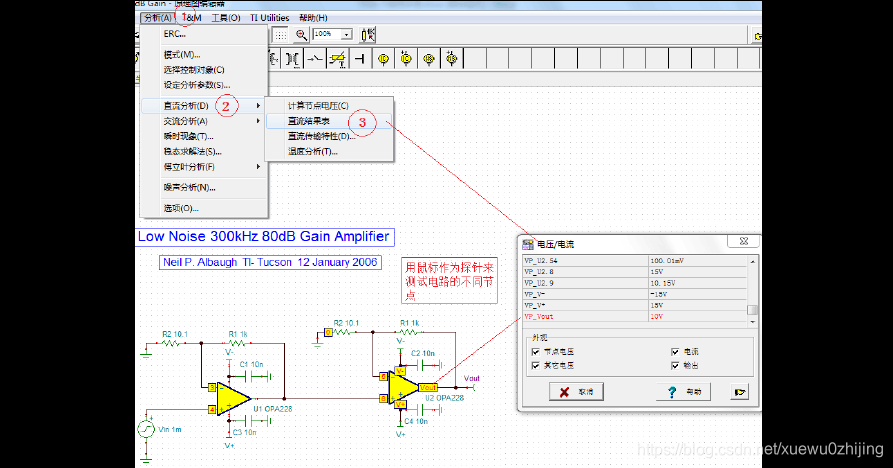
Task: Select the VP_U2.54 row in results
Action: point(635,261)
